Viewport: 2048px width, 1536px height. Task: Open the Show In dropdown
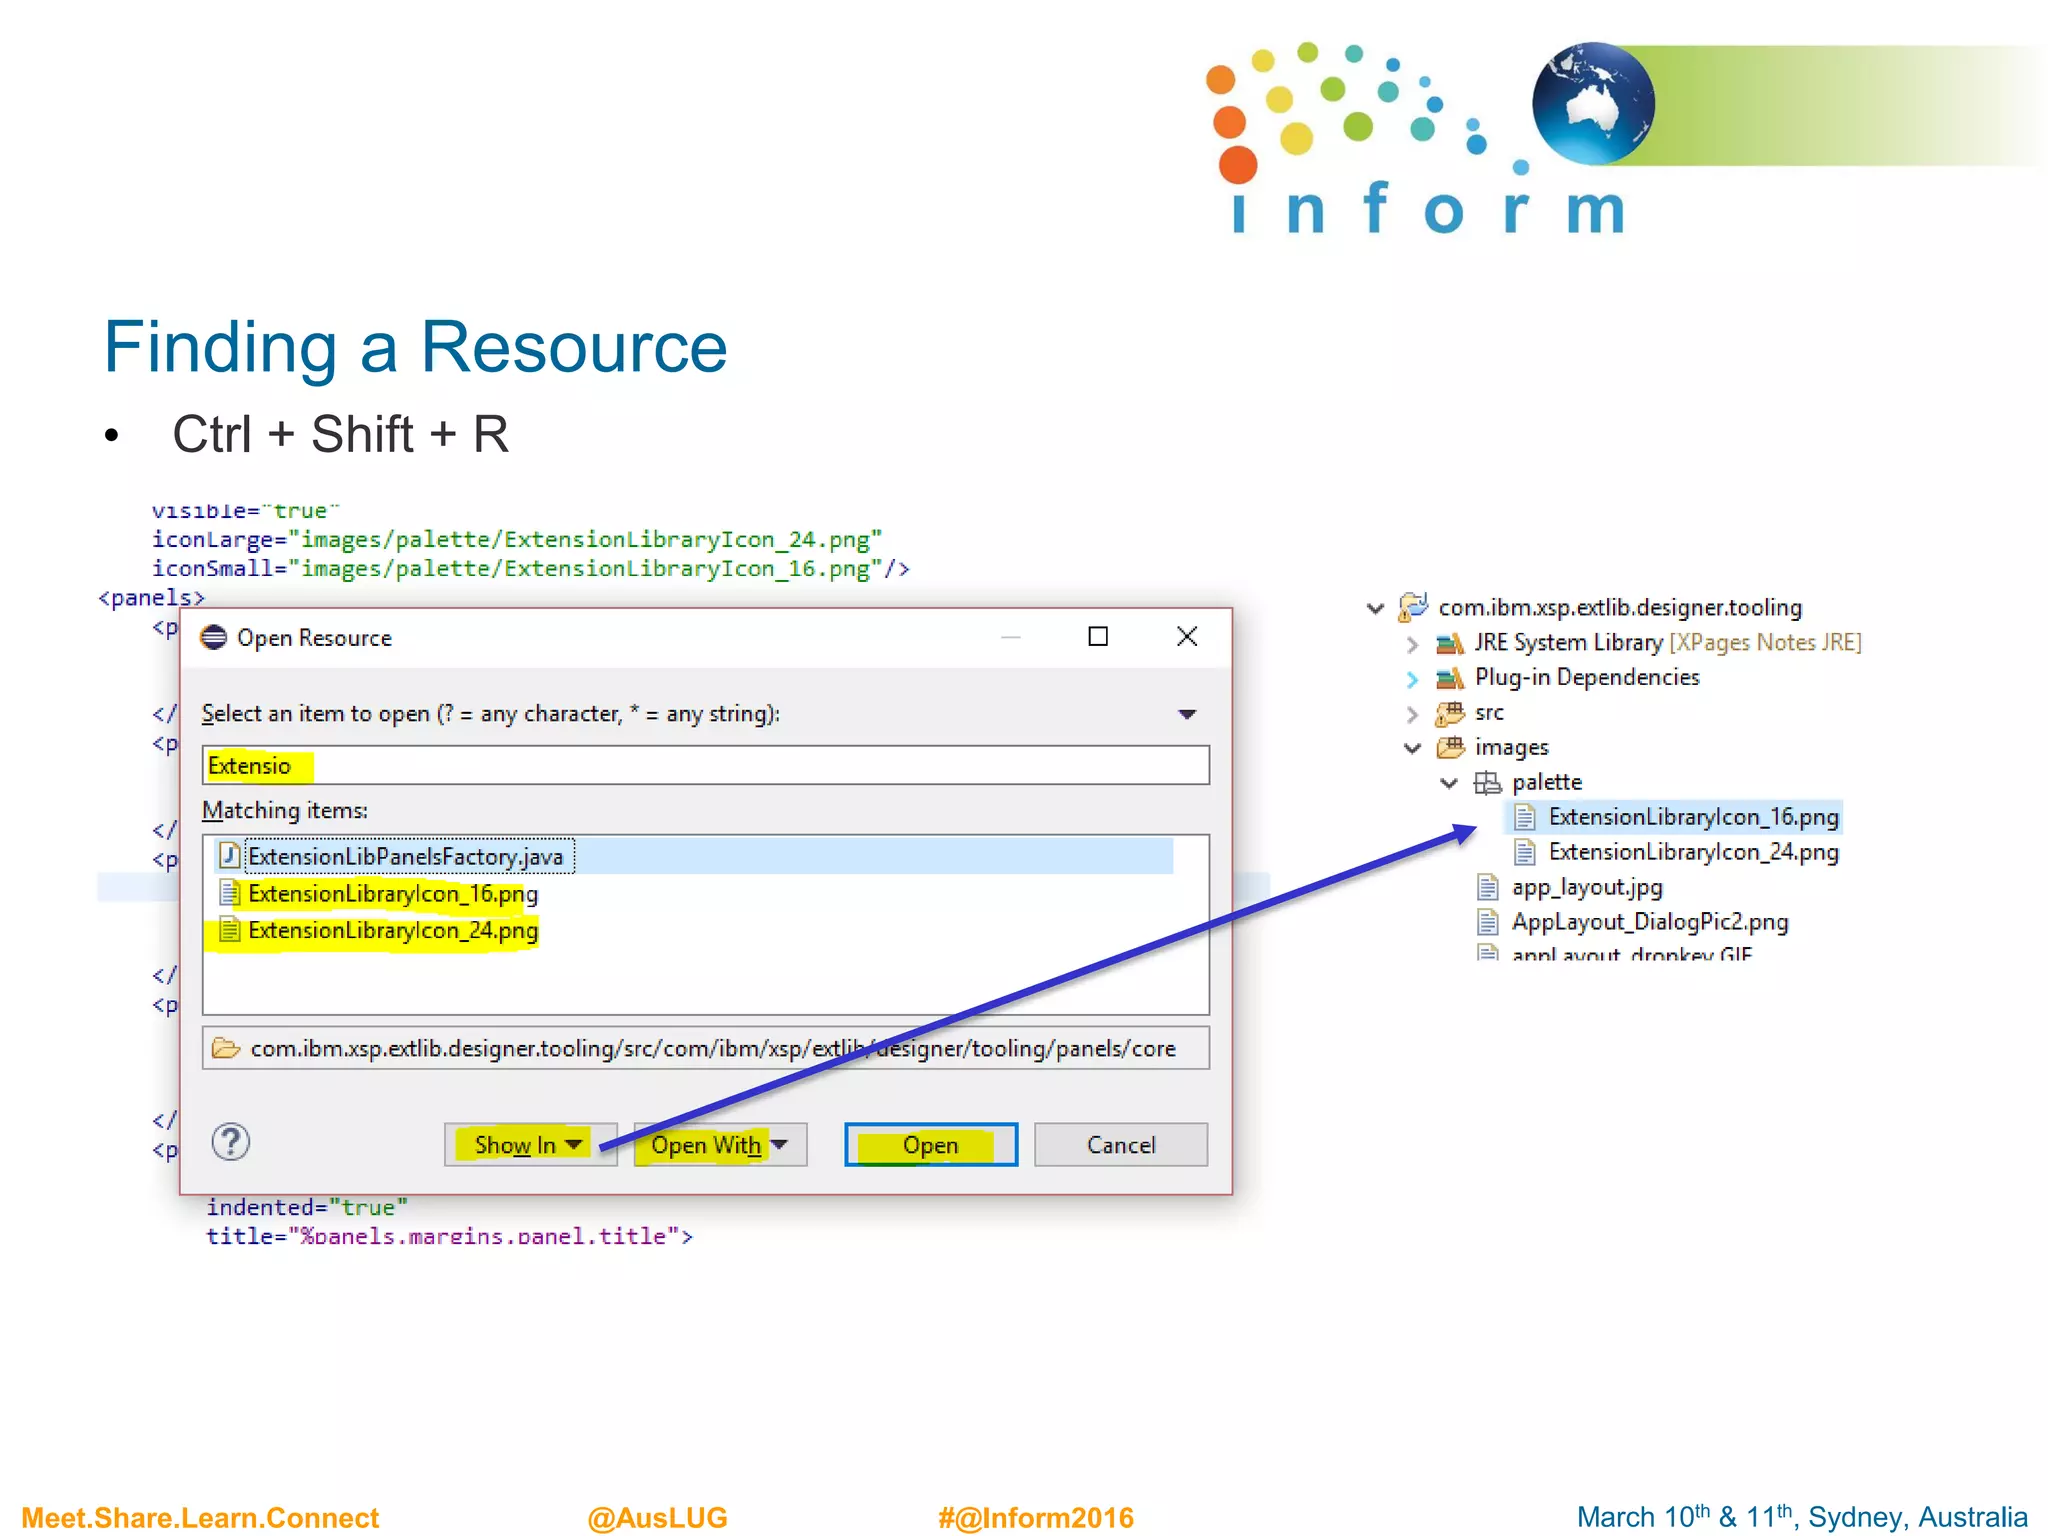click(x=530, y=1145)
